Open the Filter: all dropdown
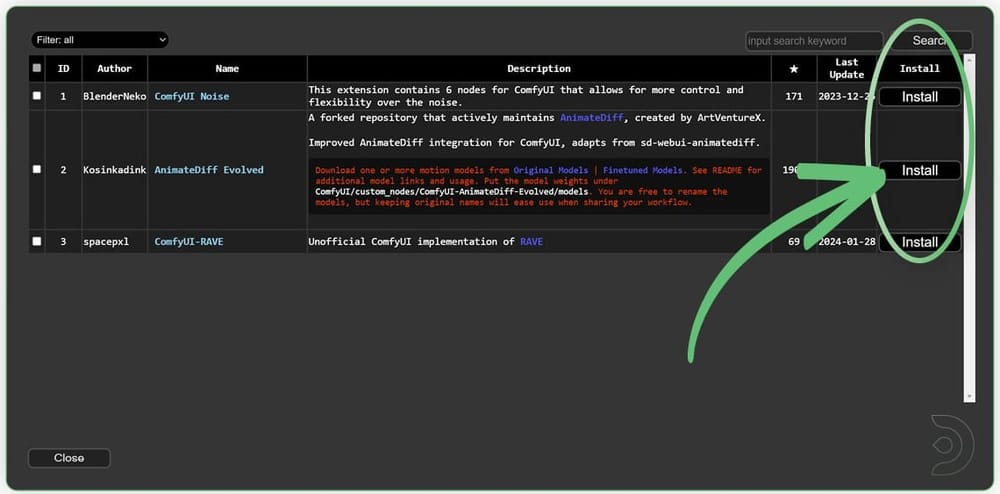This screenshot has height=494, width=1000. pyautogui.click(x=98, y=40)
